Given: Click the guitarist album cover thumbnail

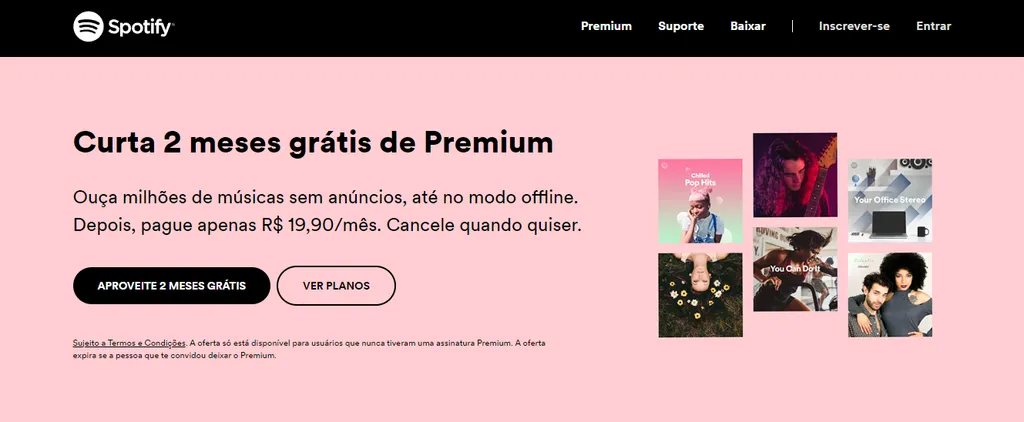Looking at the screenshot, I should click(x=795, y=175).
